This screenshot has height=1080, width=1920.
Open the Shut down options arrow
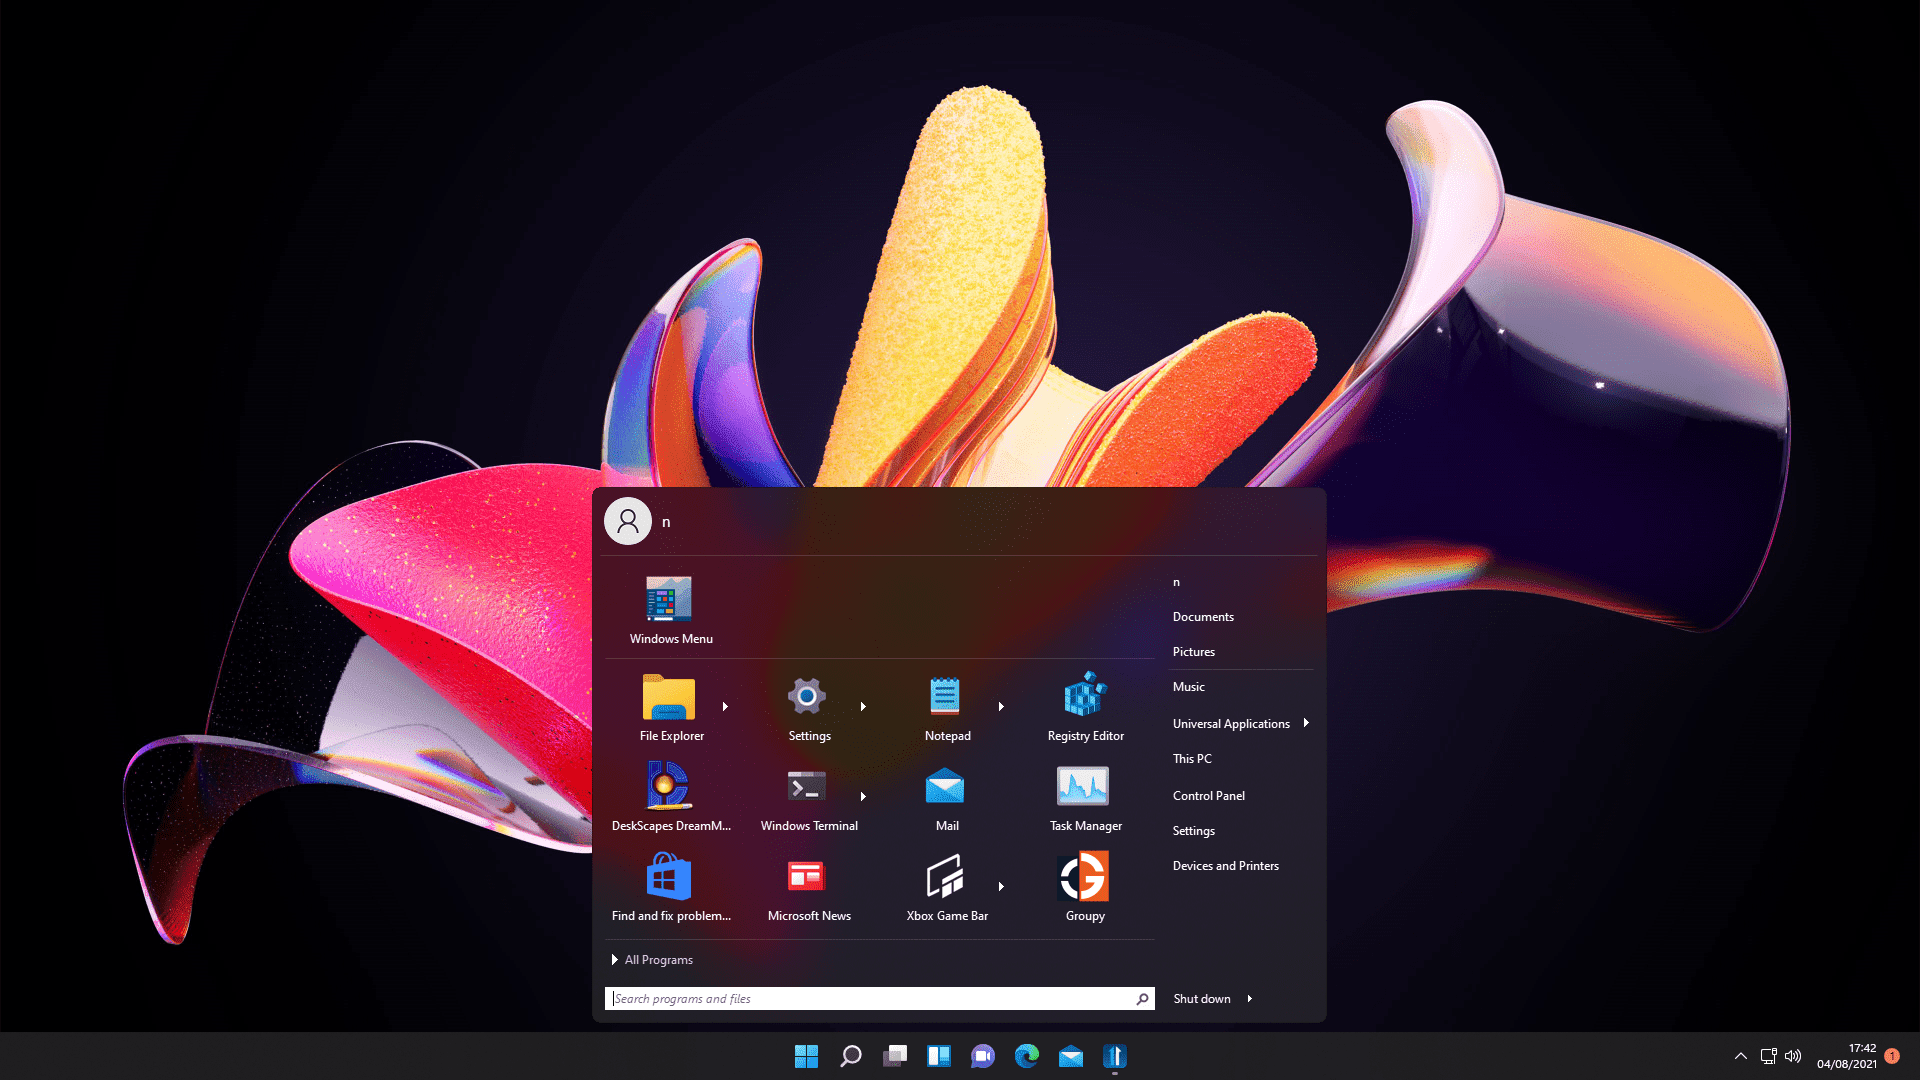point(1249,998)
